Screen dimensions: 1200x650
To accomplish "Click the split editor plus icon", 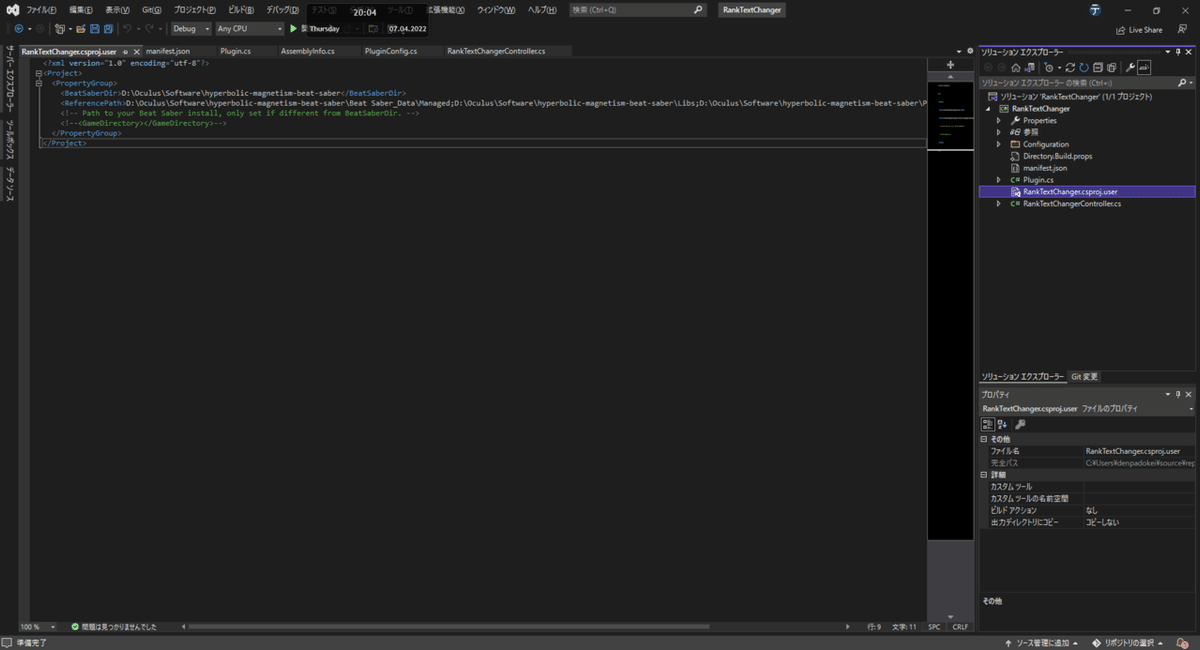I will coord(950,64).
